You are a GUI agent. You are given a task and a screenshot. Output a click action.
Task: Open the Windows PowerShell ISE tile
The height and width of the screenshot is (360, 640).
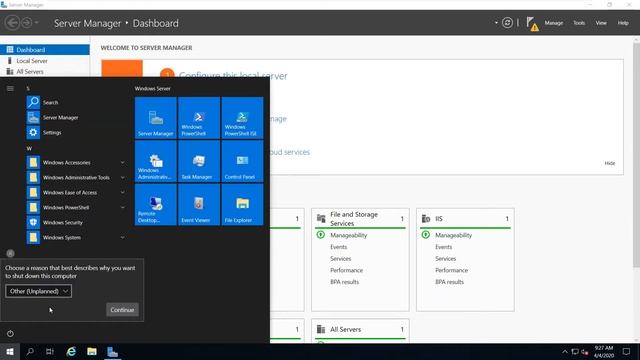coord(242,118)
